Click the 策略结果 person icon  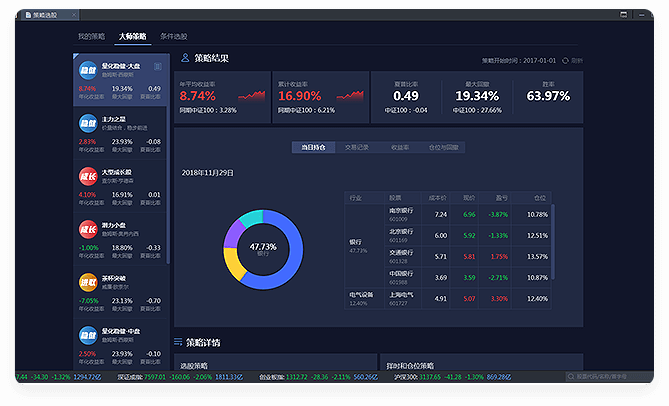[185, 59]
